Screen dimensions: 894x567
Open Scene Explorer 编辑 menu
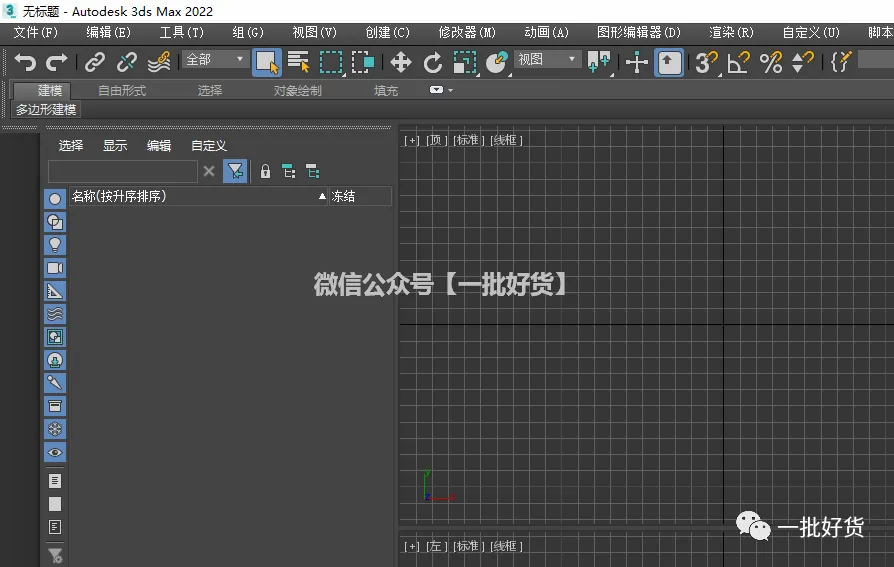(159, 145)
